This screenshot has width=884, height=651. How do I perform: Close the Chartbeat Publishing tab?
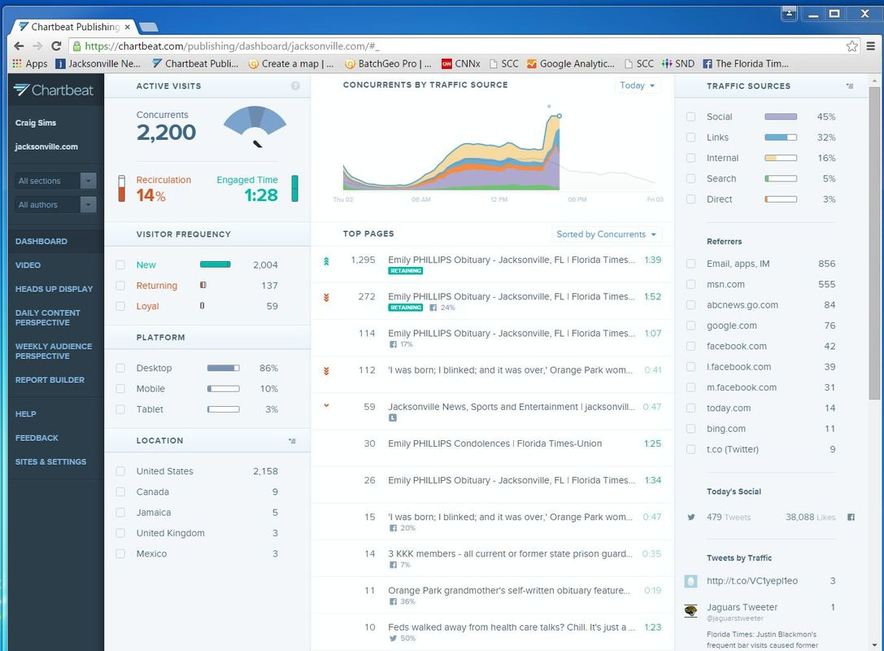[127, 26]
